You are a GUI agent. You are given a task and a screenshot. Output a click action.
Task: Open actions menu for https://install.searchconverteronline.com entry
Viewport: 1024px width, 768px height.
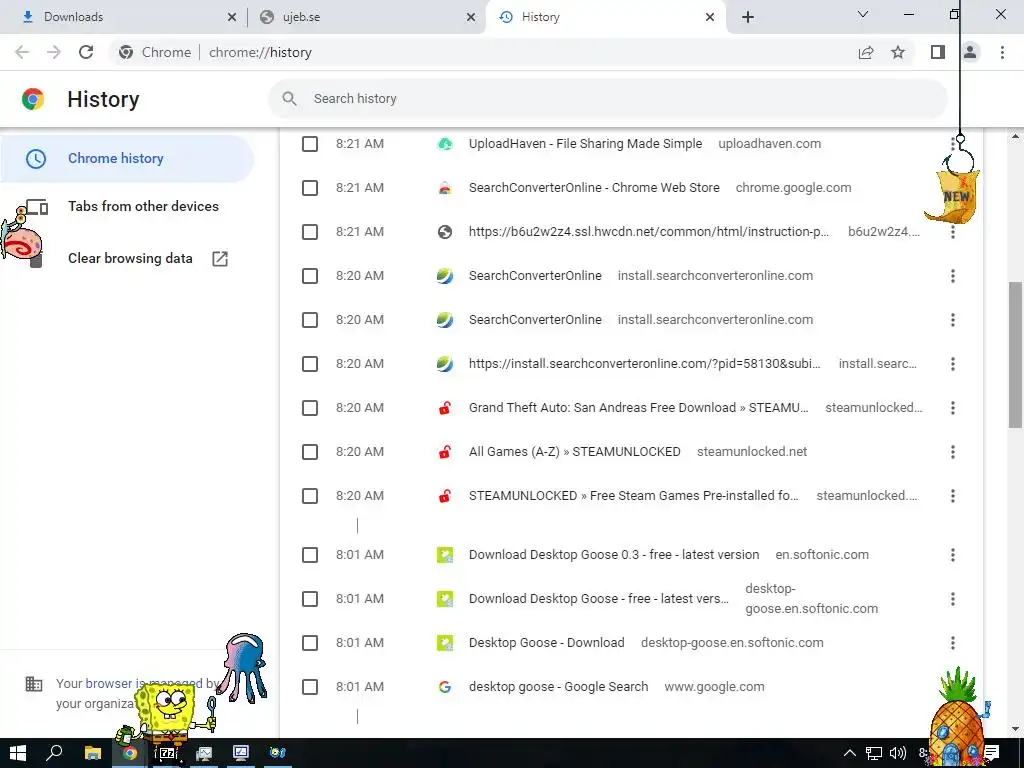[953, 364]
